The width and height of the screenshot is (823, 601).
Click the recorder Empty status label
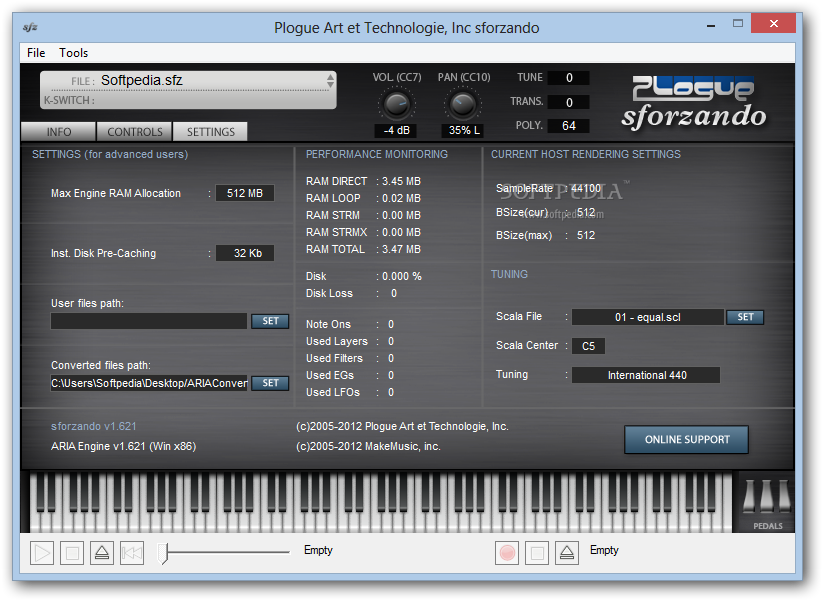pyautogui.click(x=604, y=550)
